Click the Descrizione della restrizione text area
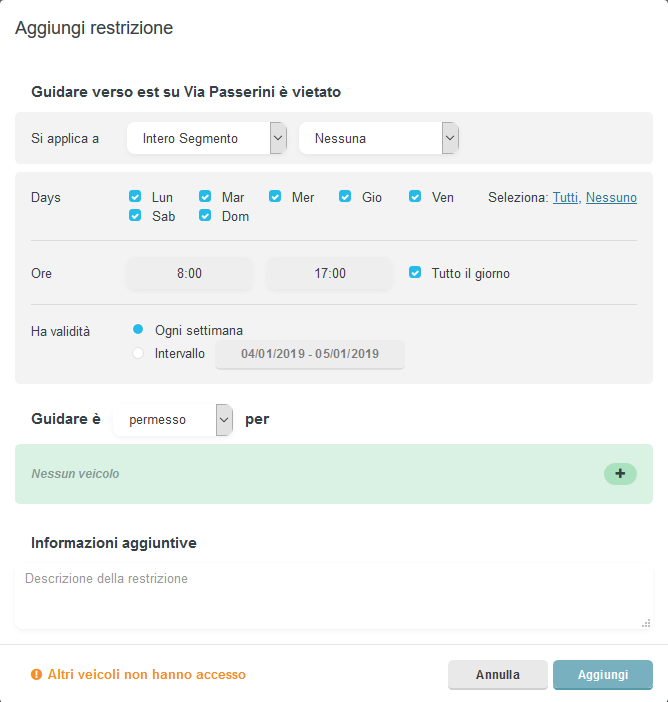Image resolution: width=668 pixels, height=702 pixels. [333, 597]
